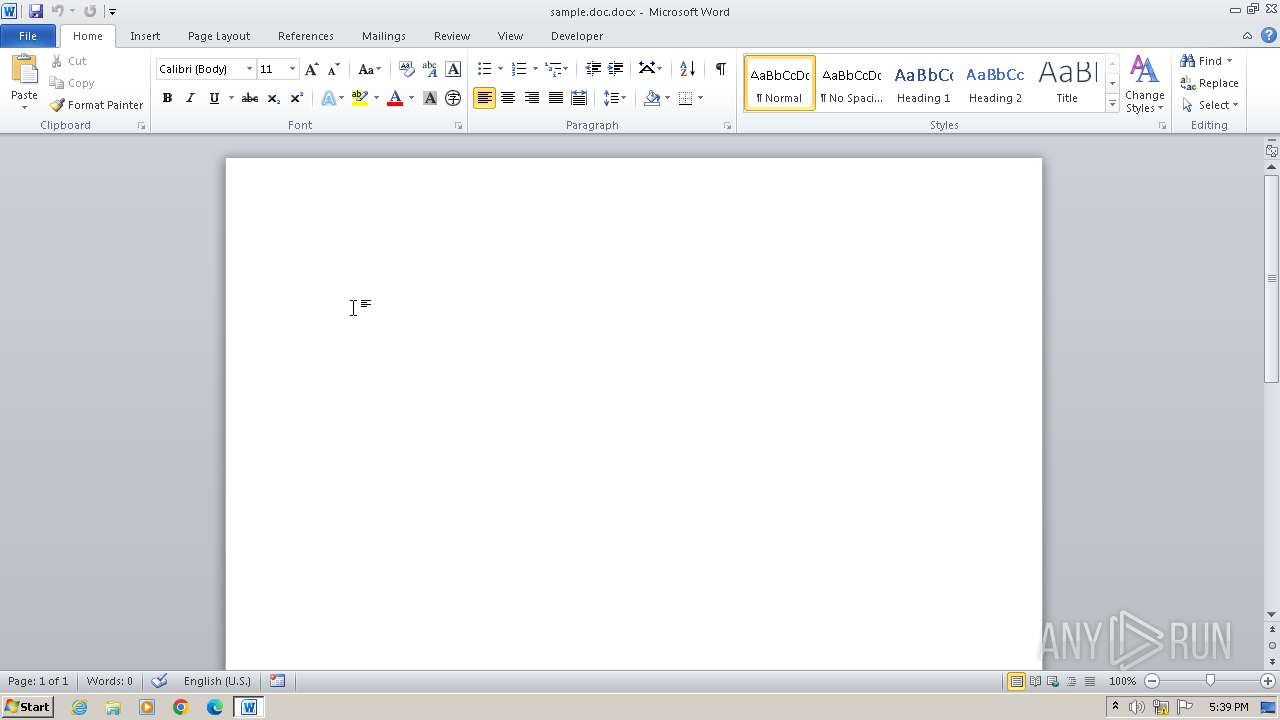Click the macro recording status icon
Image resolution: width=1280 pixels, height=720 pixels.
click(x=278, y=681)
